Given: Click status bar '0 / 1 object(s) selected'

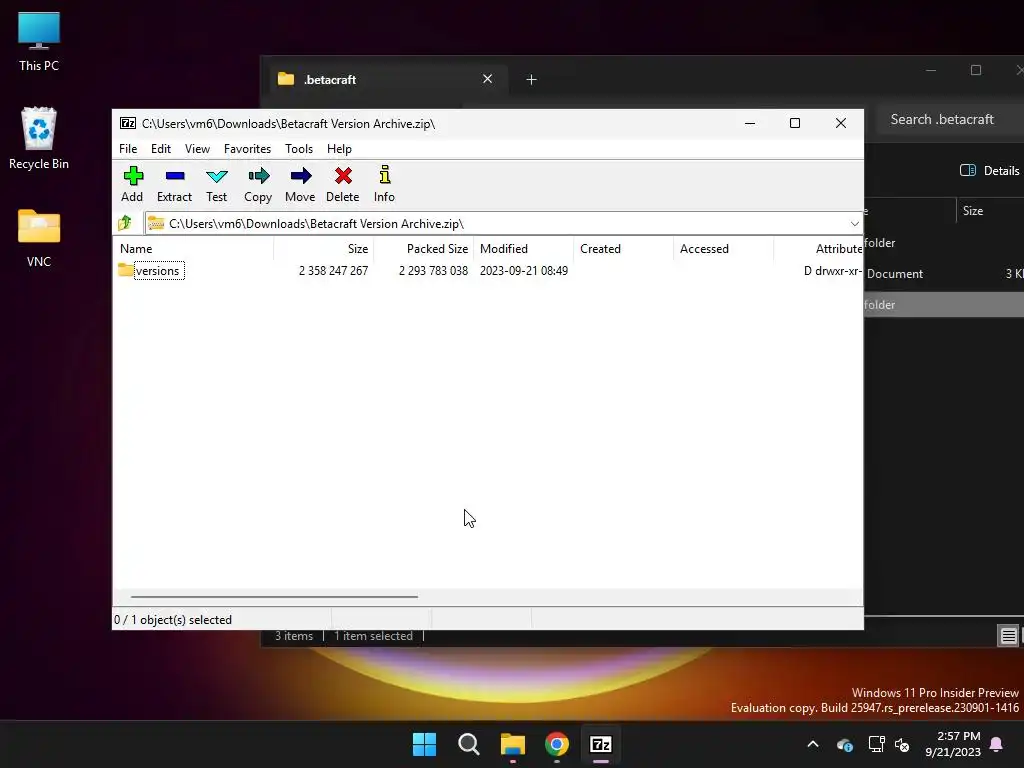Looking at the screenshot, I should 173,620.
